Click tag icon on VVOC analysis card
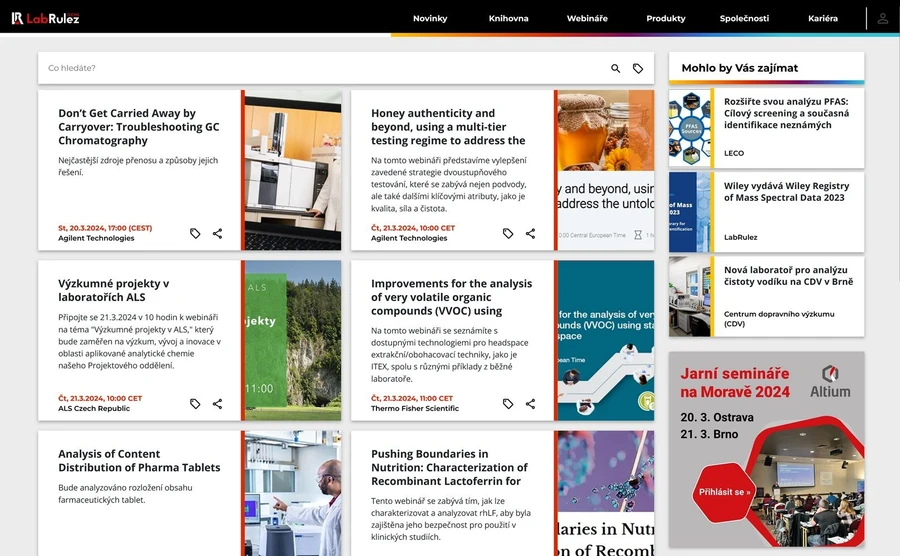Viewport: 900px width, 556px height. point(508,404)
